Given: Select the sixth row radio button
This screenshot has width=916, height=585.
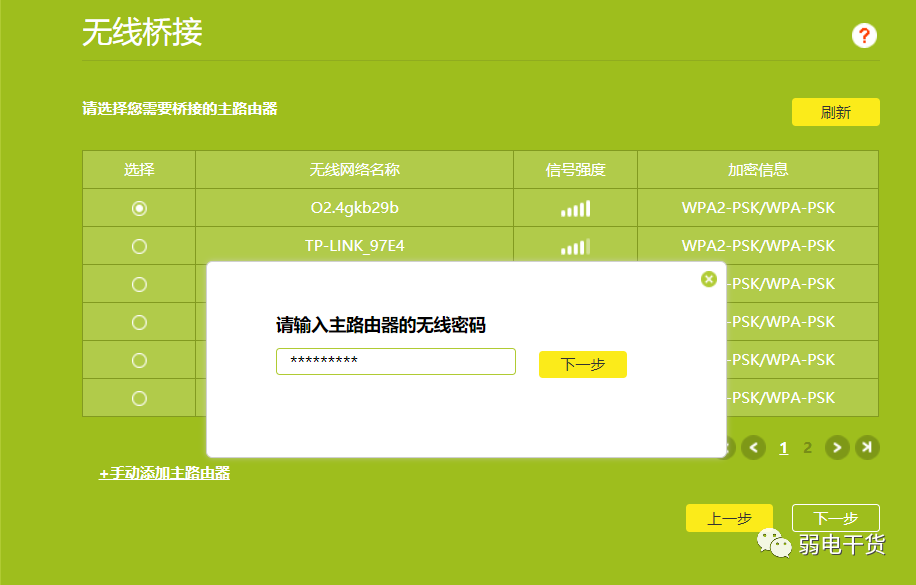Looking at the screenshot, I should (139, 398).
